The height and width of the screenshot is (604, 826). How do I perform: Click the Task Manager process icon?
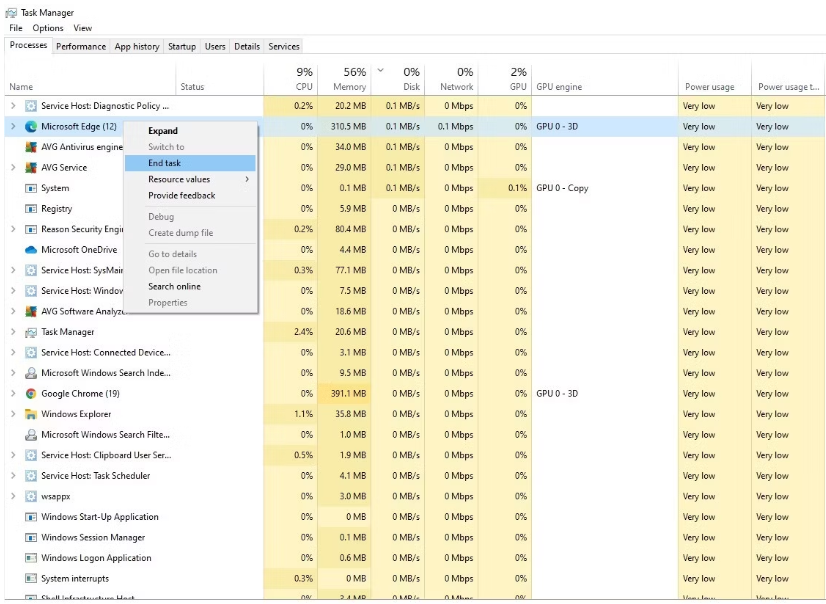coord(31,332)
